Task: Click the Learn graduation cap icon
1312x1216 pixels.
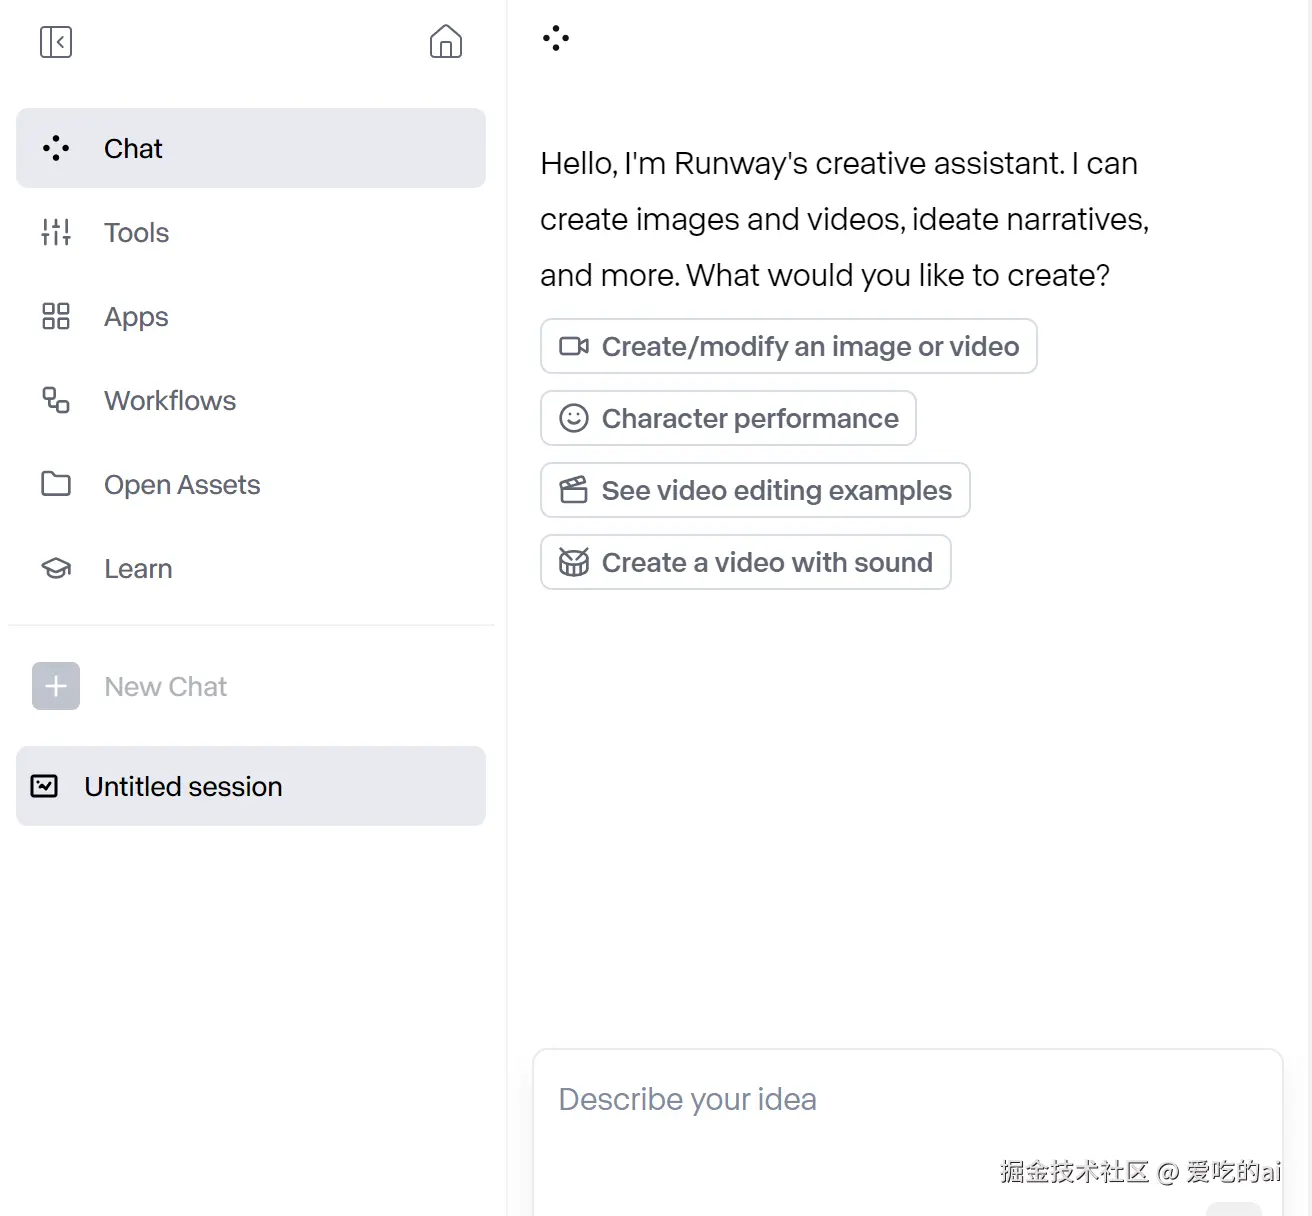Action: (56, 569)
